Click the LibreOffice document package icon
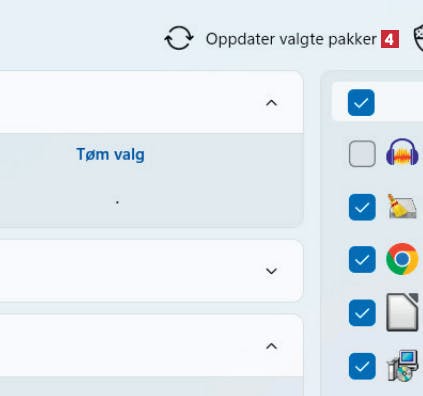Viewport: 423px width, 396px height. pos(402,312)
